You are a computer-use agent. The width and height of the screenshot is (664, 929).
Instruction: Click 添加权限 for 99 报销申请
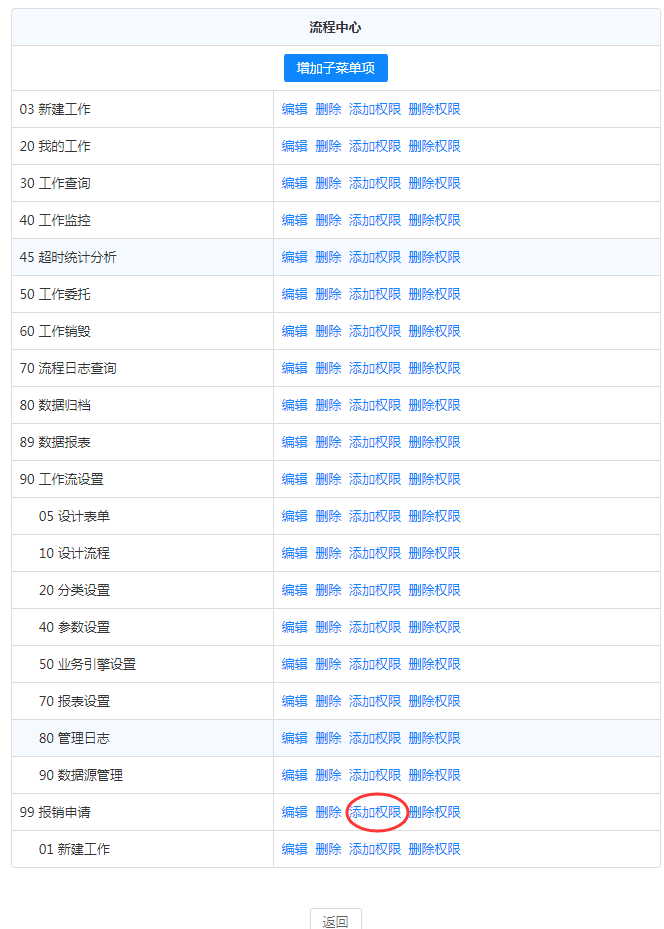[375, 812]
